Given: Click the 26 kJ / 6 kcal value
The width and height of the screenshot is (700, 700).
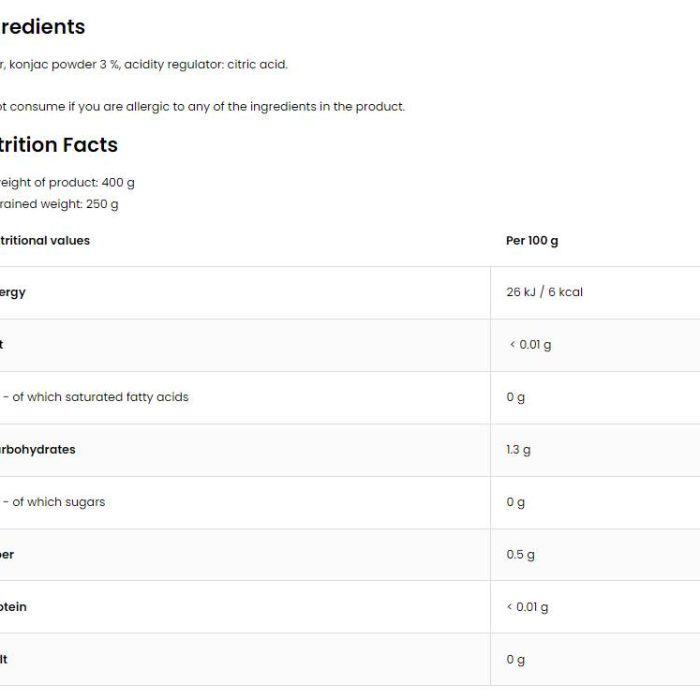Looking at the screenshot, I should (544, 292).
